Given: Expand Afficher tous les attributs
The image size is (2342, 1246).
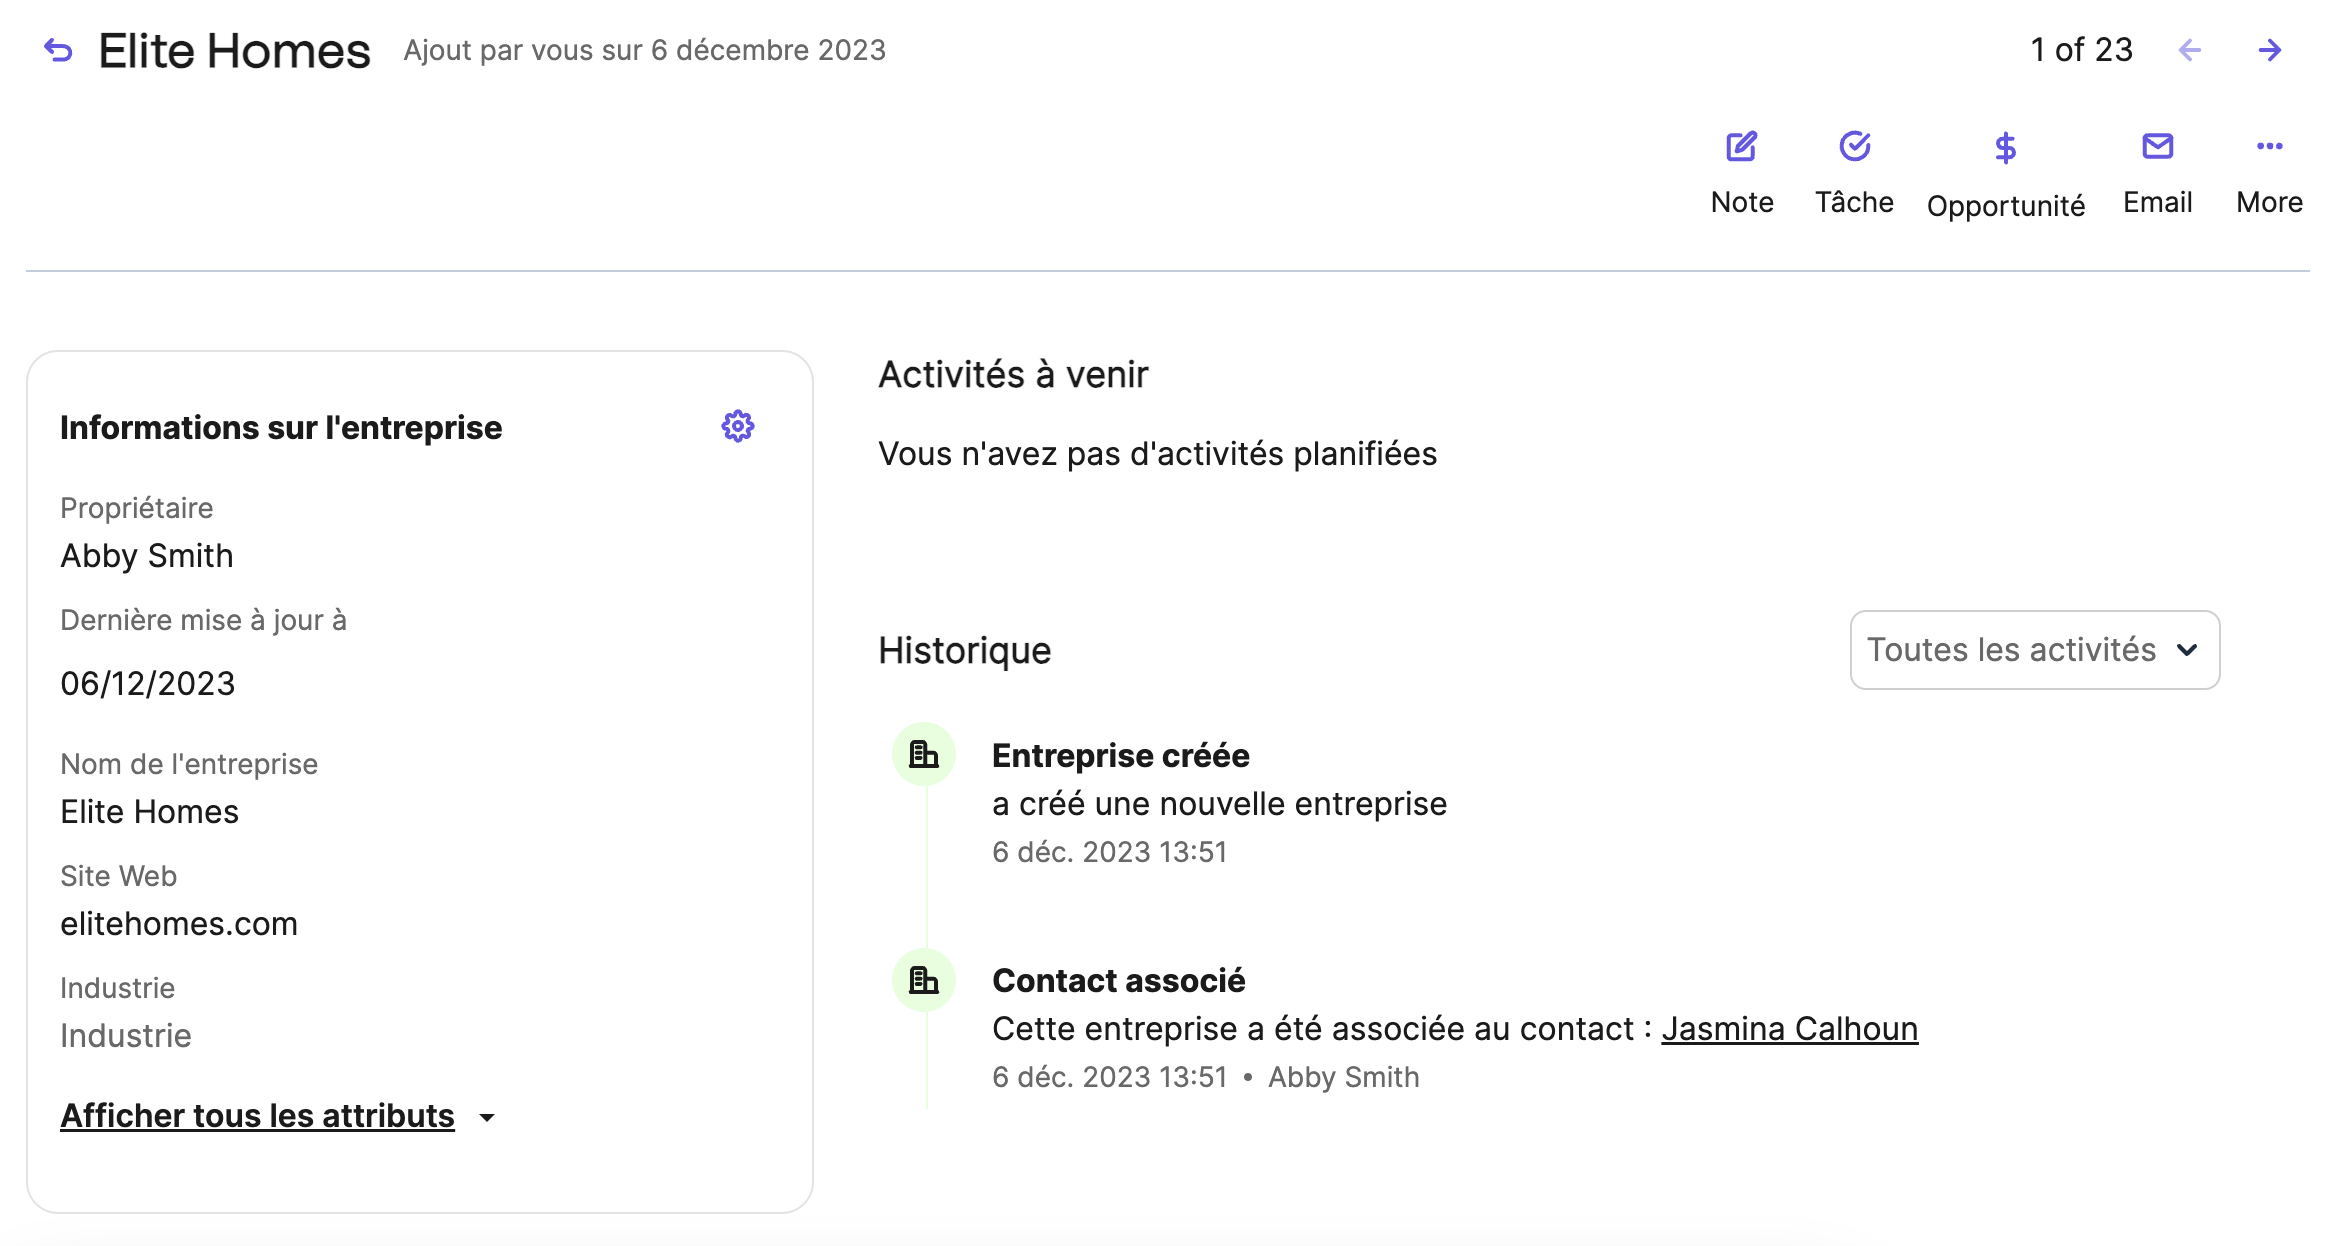Looking at the screenshot, I should 257,1115.
